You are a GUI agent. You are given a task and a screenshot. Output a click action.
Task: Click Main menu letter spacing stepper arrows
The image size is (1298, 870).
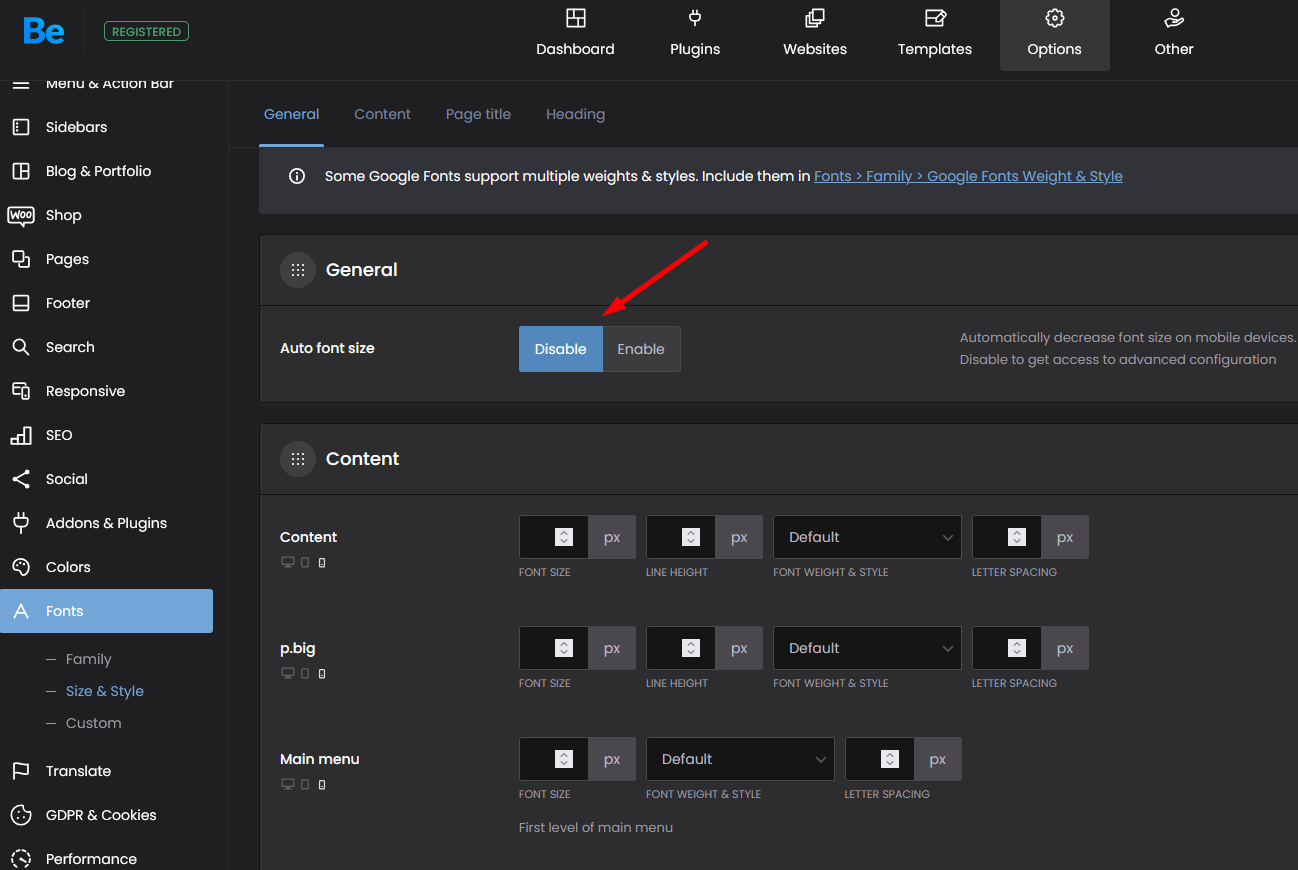[x=890, y=759]
